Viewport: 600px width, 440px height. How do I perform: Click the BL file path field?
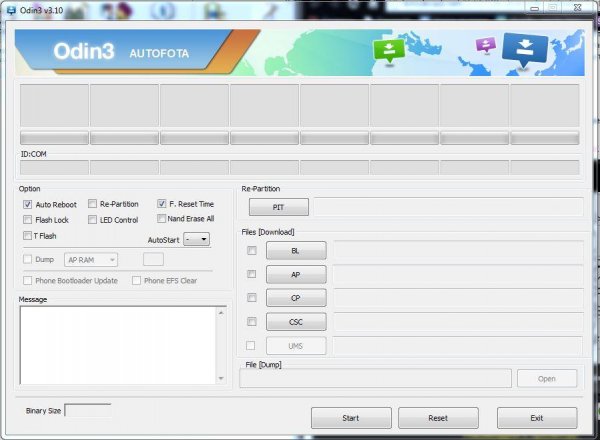click(x=458, y=251)
